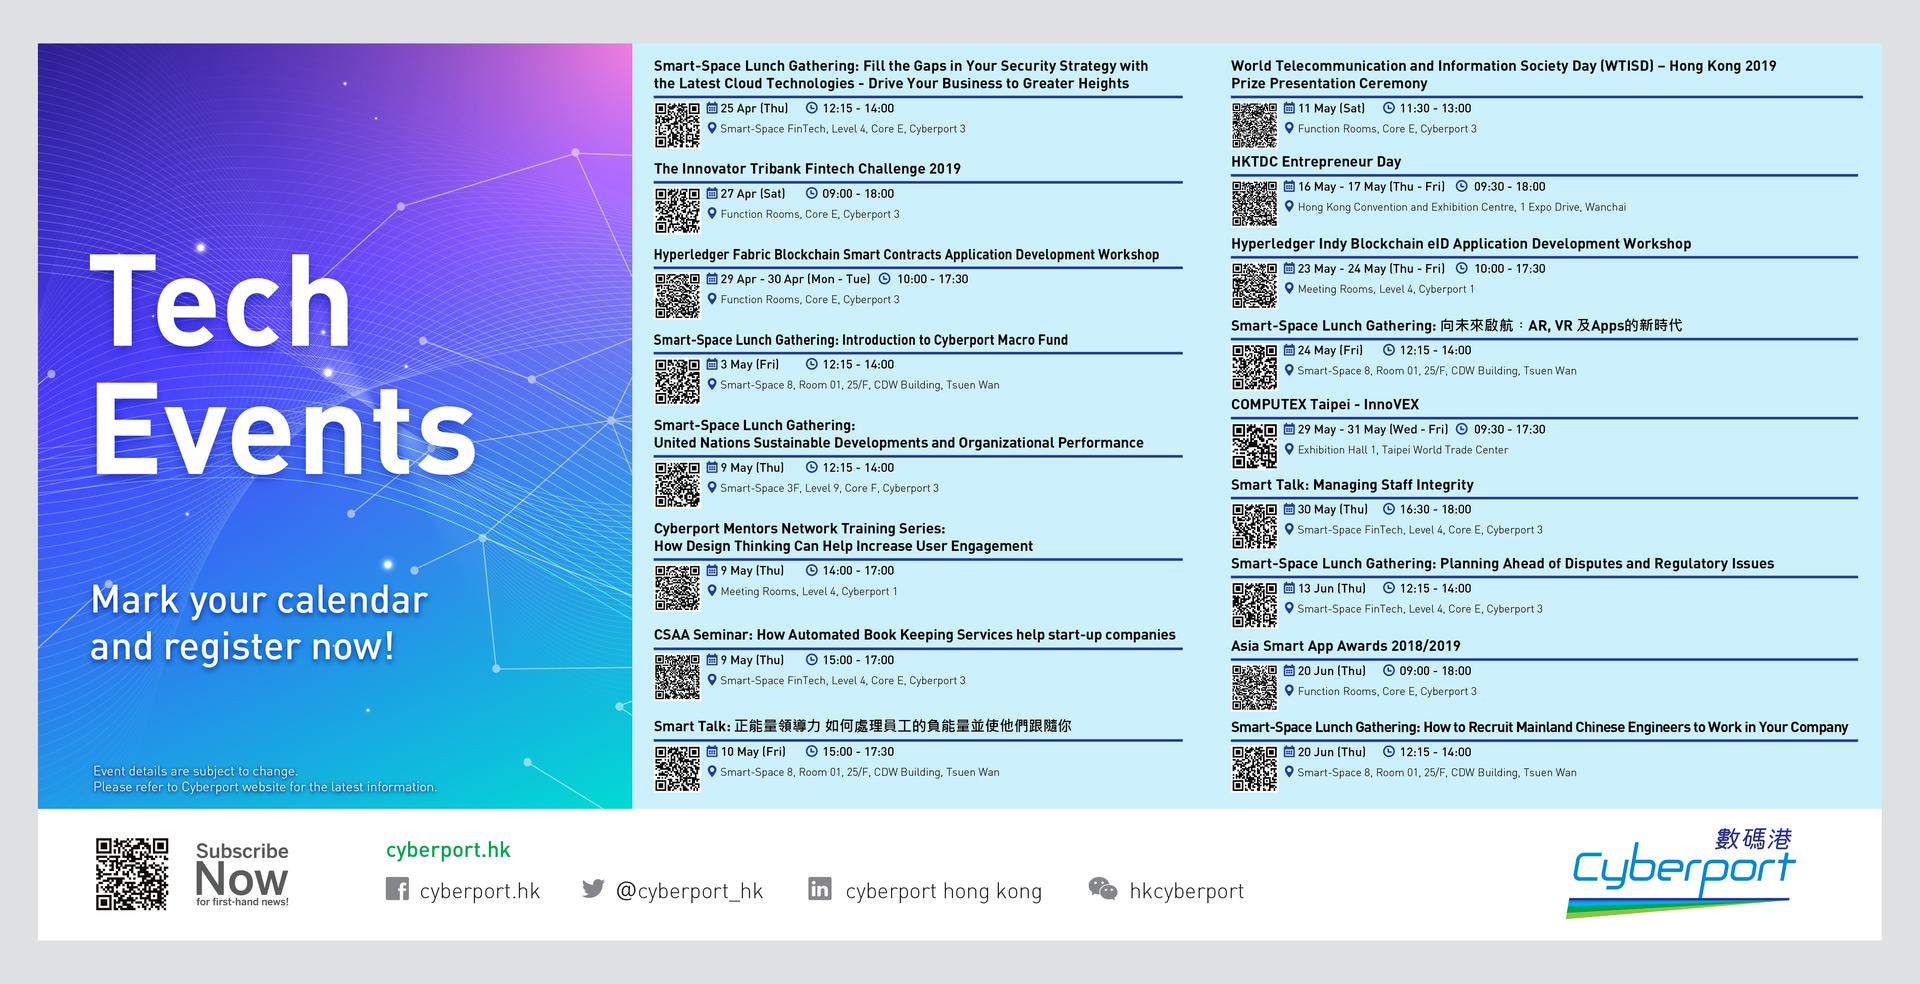Click clock icon beside 09:00 - 18:00 on 27 Apr
Image resolution: width=1920 pixels, height=984 pixels.
(x=812, y=193)
